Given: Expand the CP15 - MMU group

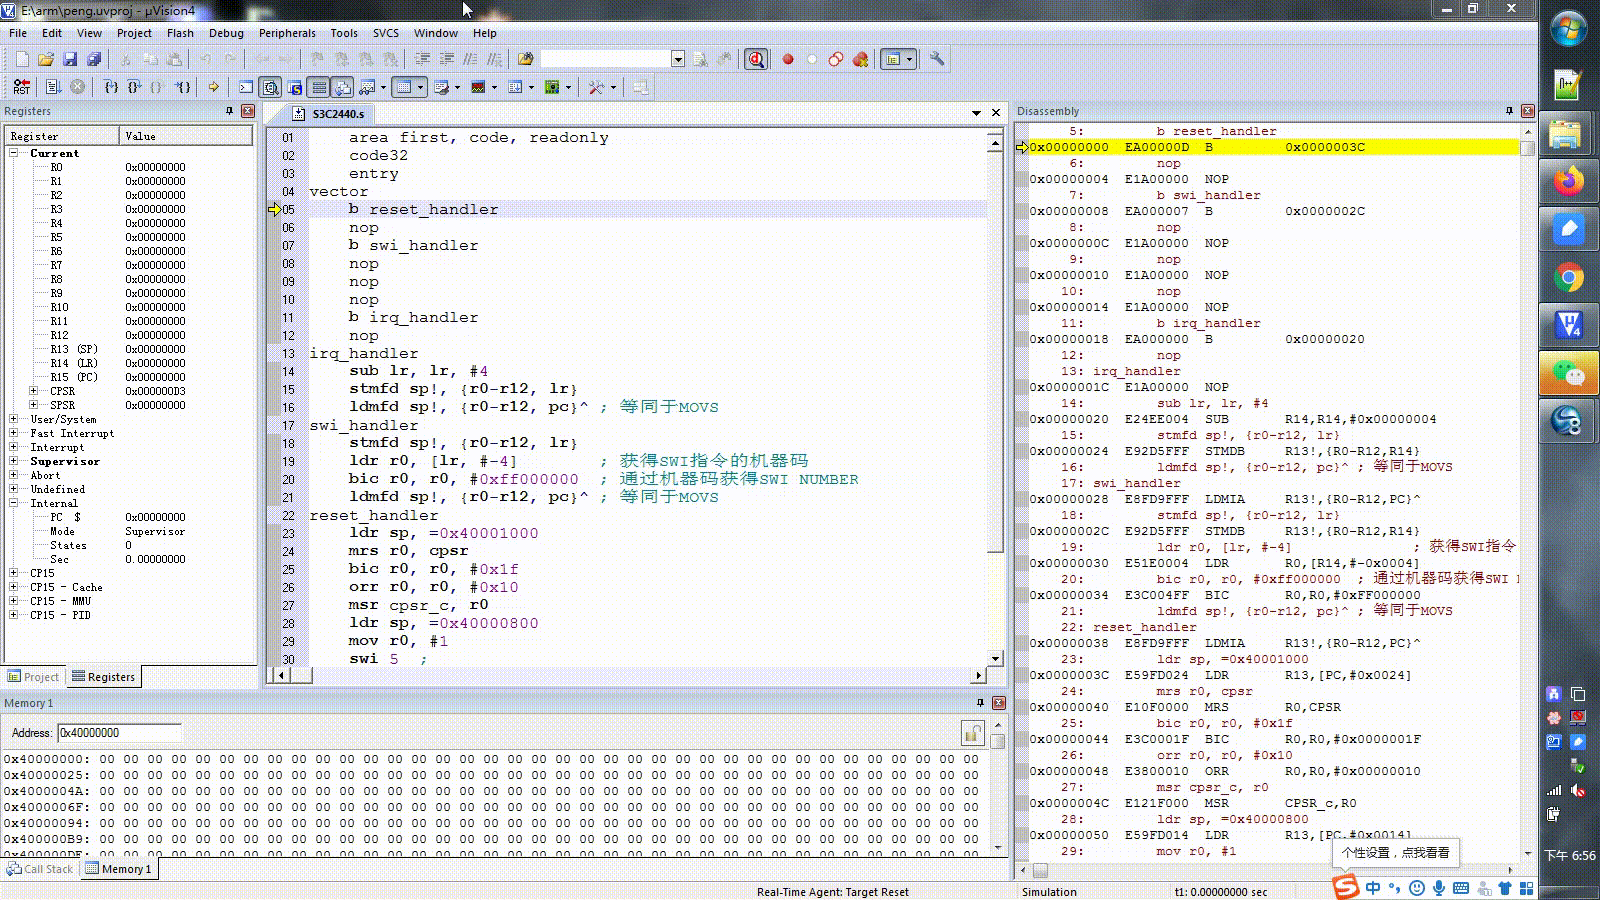Looking at the screenshot, I should [x=13, y=601].
